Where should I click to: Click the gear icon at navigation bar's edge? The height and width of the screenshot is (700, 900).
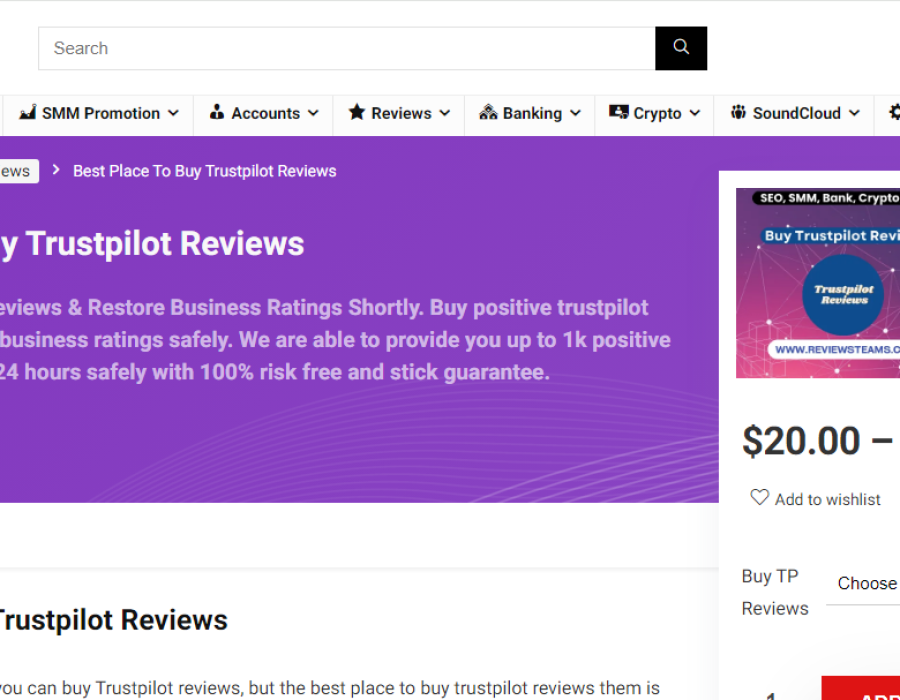pyautogui.click(x=893, y=113)
